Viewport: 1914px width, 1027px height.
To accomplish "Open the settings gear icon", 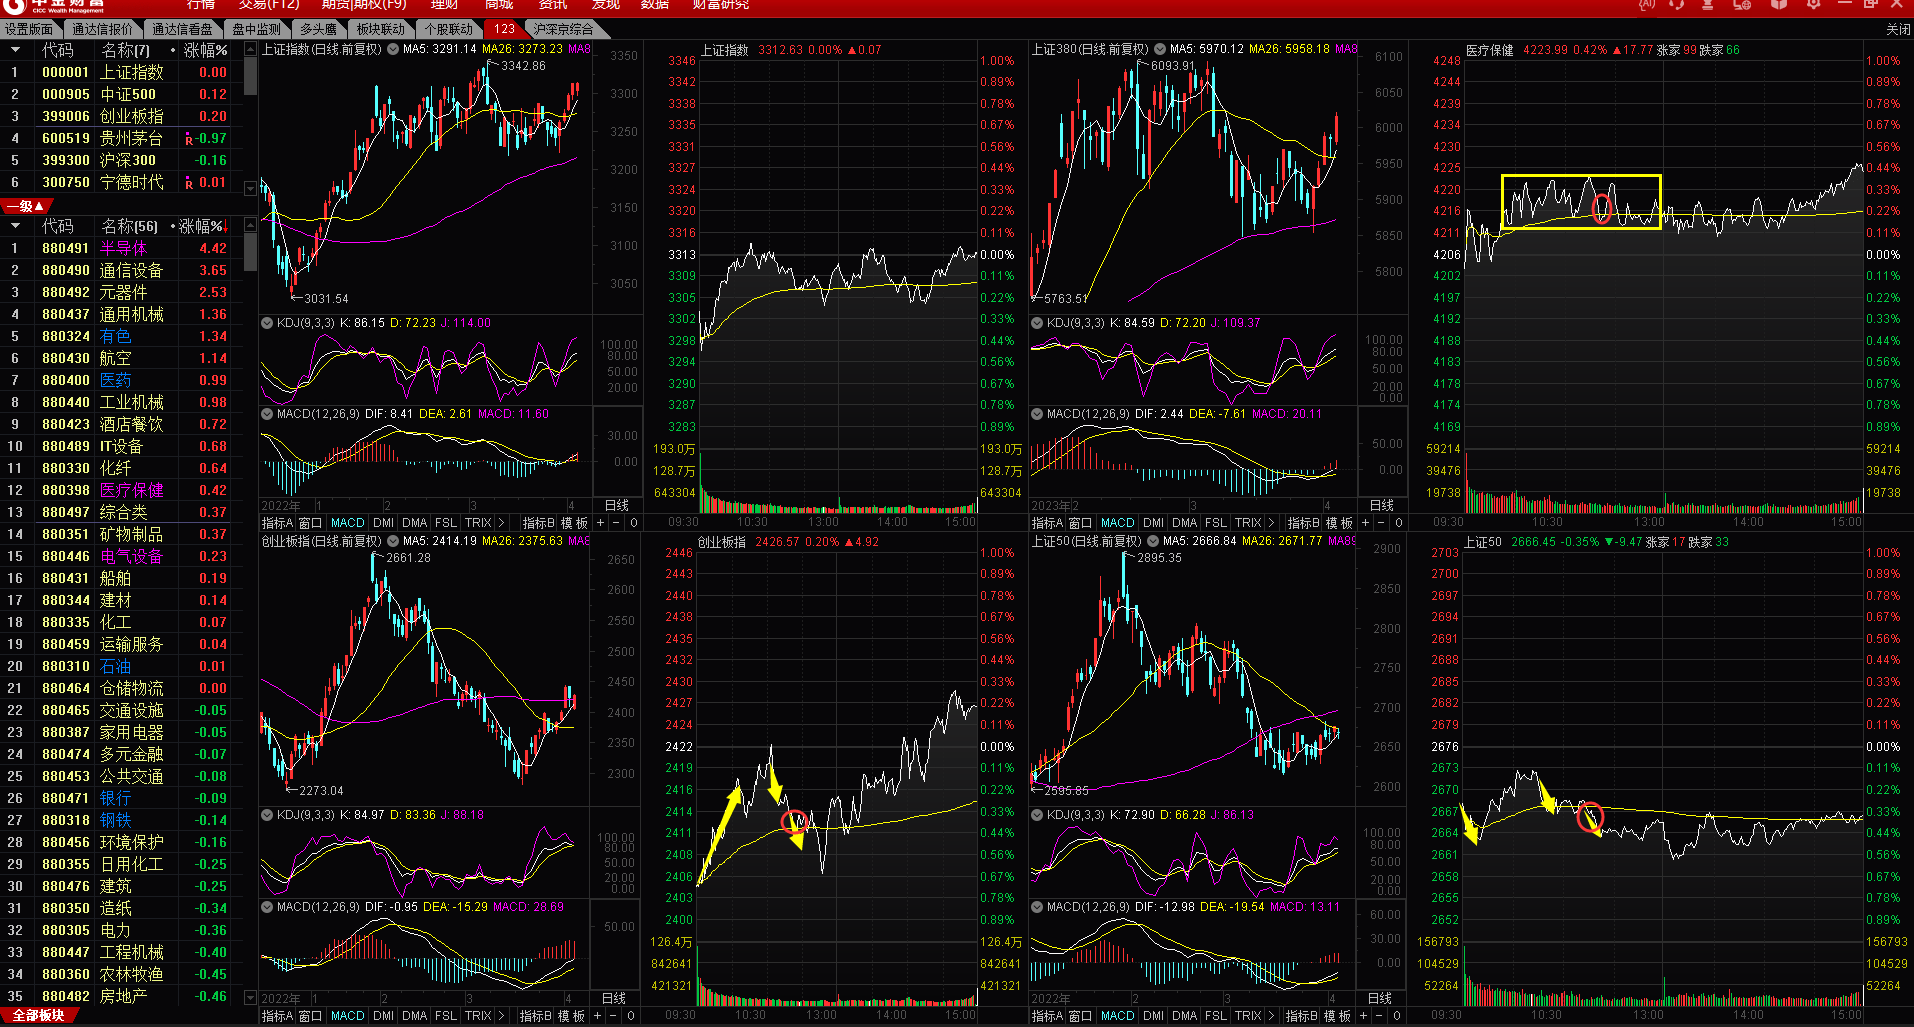I will click(x=1813, y=4).
